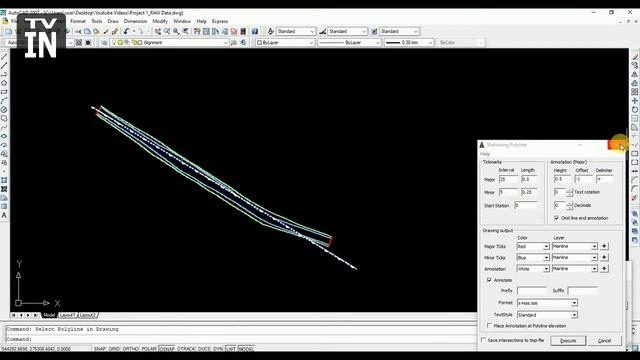Open Help menu in Stationing Polyline dialog
Image resolution: width=640 pixels, height=360 pixels.
485,154
